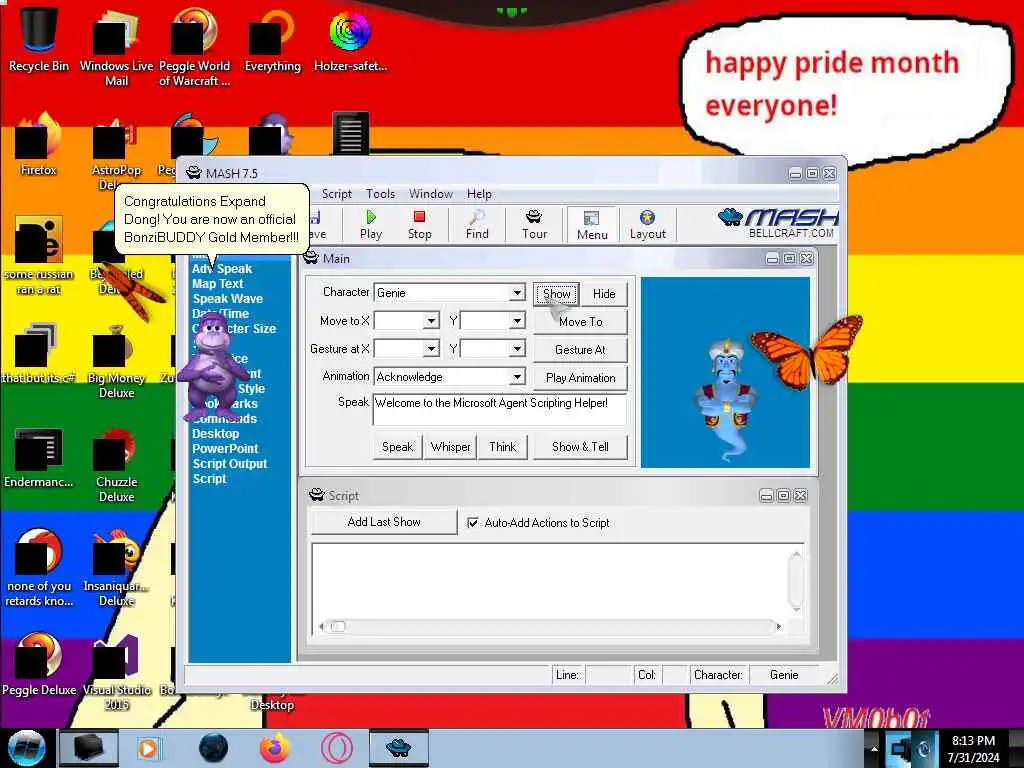Viewport: 1024px width, 768px height.
Task: Click the script vertical scrollbar
Action: click(x=795, y=581)
